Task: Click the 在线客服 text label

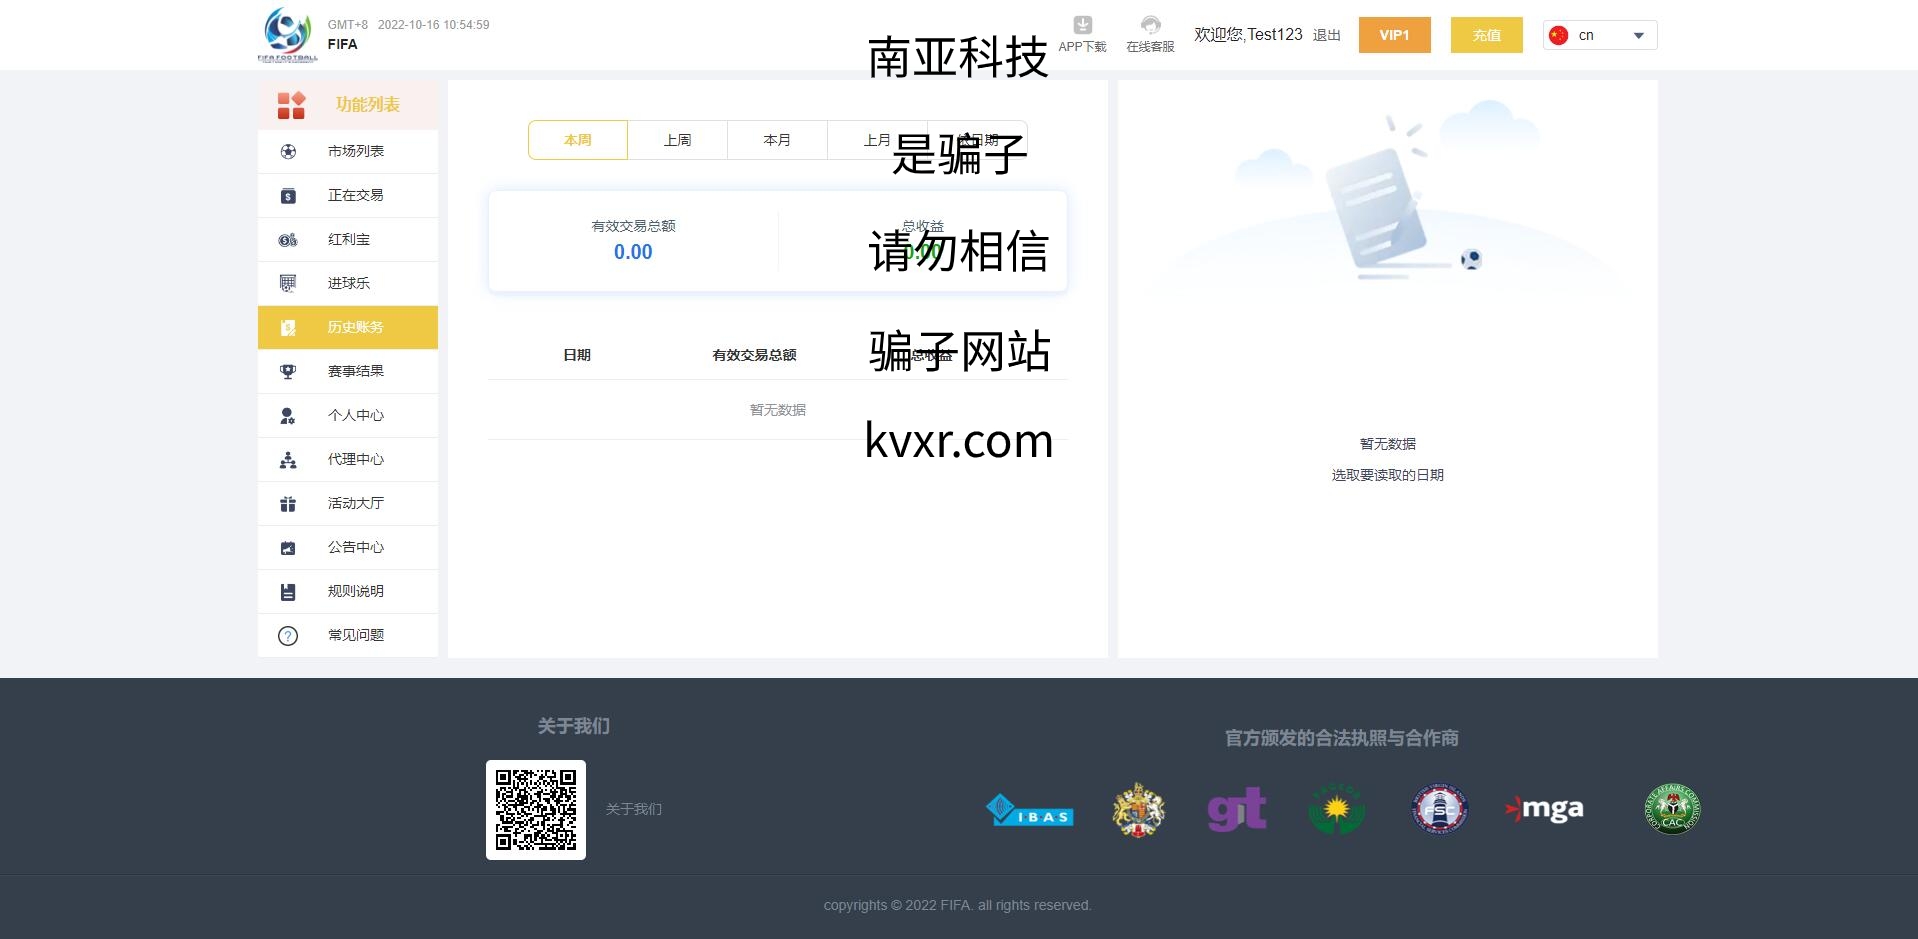Action: point(1150,47)
